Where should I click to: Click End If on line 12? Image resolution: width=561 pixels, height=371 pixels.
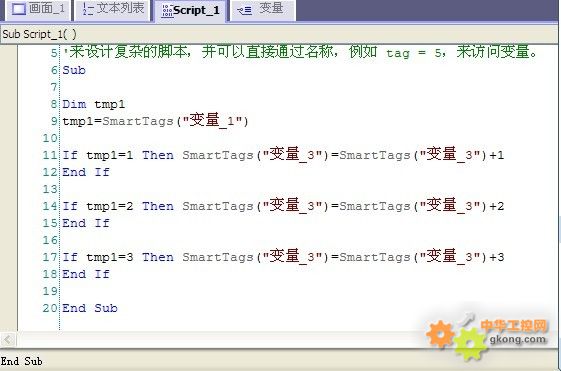[x=86, y=172]
